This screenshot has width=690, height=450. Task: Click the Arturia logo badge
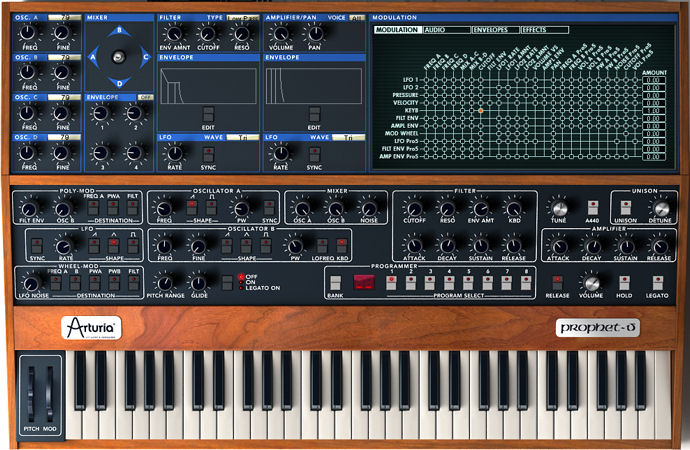tap(92, 328)
